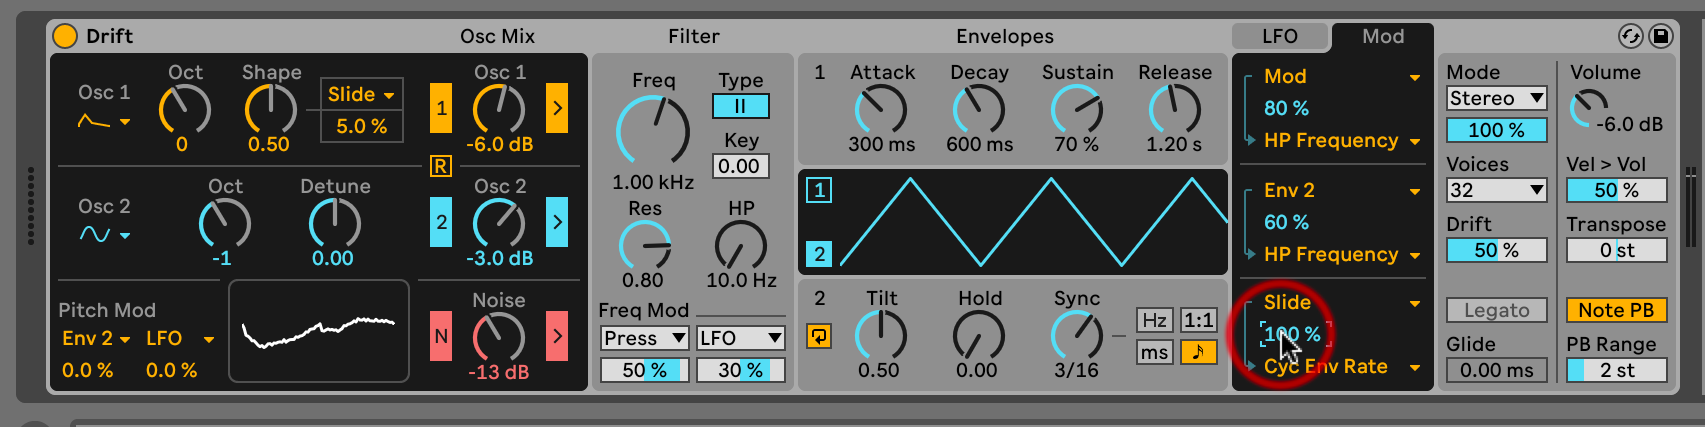1705x427 pixels.
Task: Adjust the Osc 1 Shape knob
Action: tap(270, 108)
